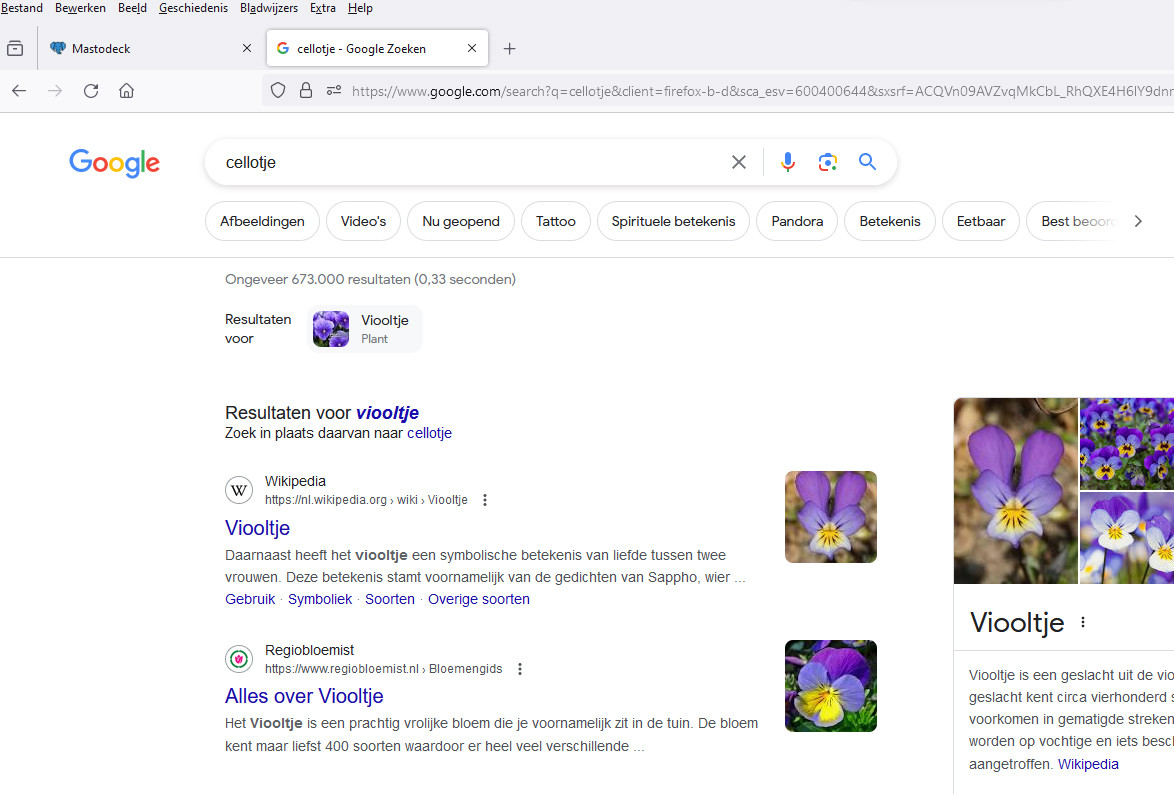Open Viooltje knowledge panel options menu
Viewport: 1174px width, 794px height.
coord(1083,622)
